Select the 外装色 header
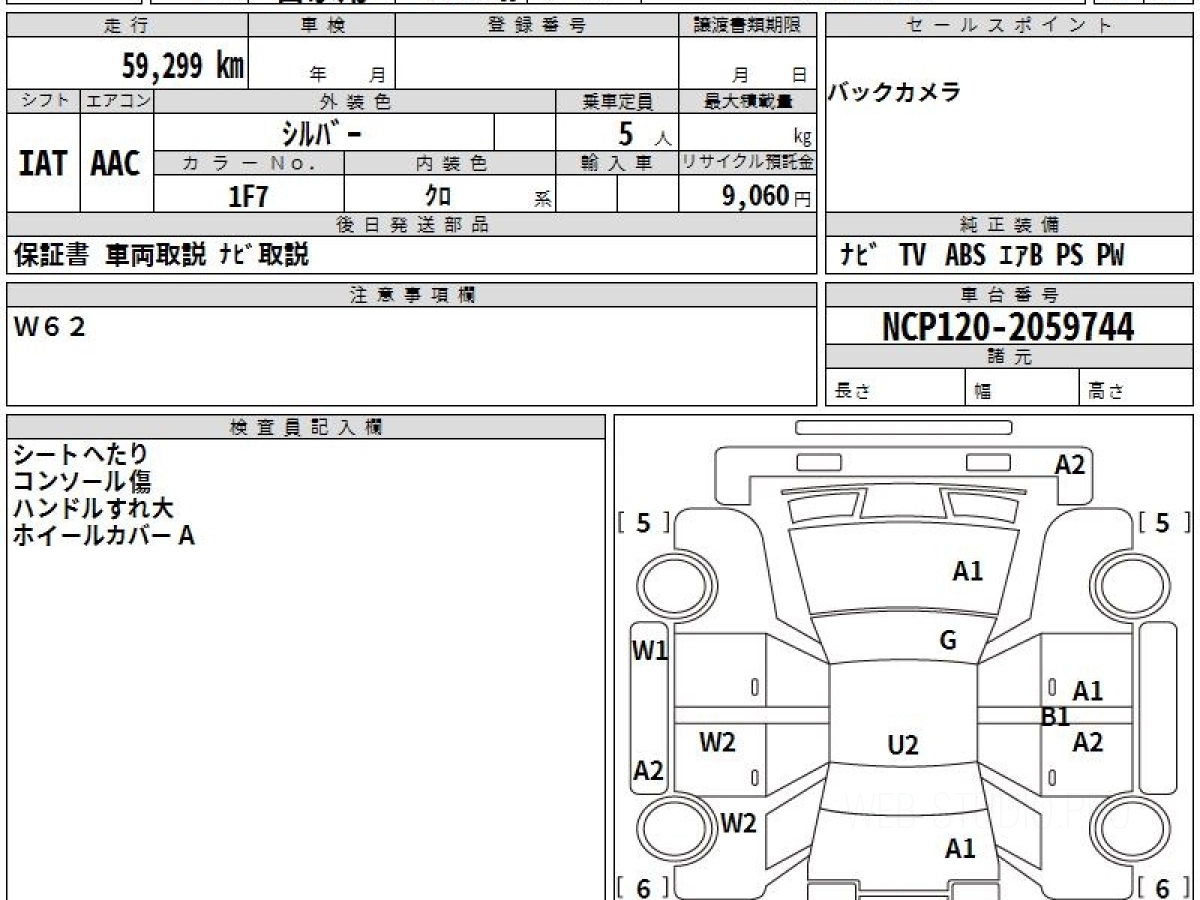Image resolution: width=1200 pixels, height=900 pixels. coord(355,101)
